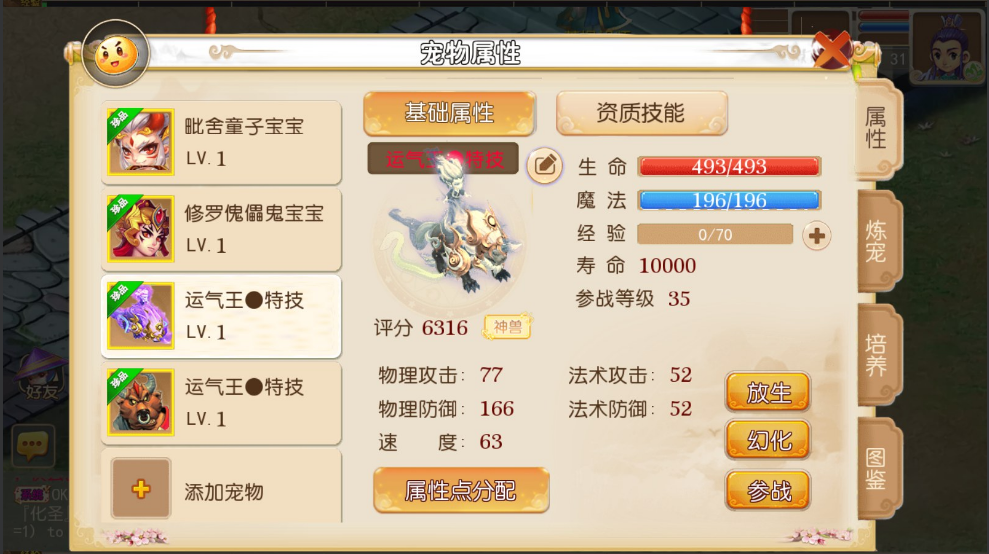Image resolution: width=989 pixels, height=554 pixels.
Task: Click the plus icon to add pet
Action: coord(141,488)
